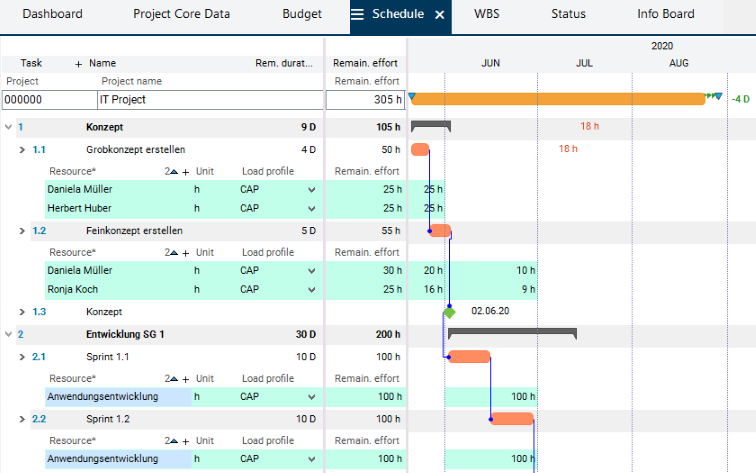
Task: Switch to the Budget tab
Action: point(301,15)
